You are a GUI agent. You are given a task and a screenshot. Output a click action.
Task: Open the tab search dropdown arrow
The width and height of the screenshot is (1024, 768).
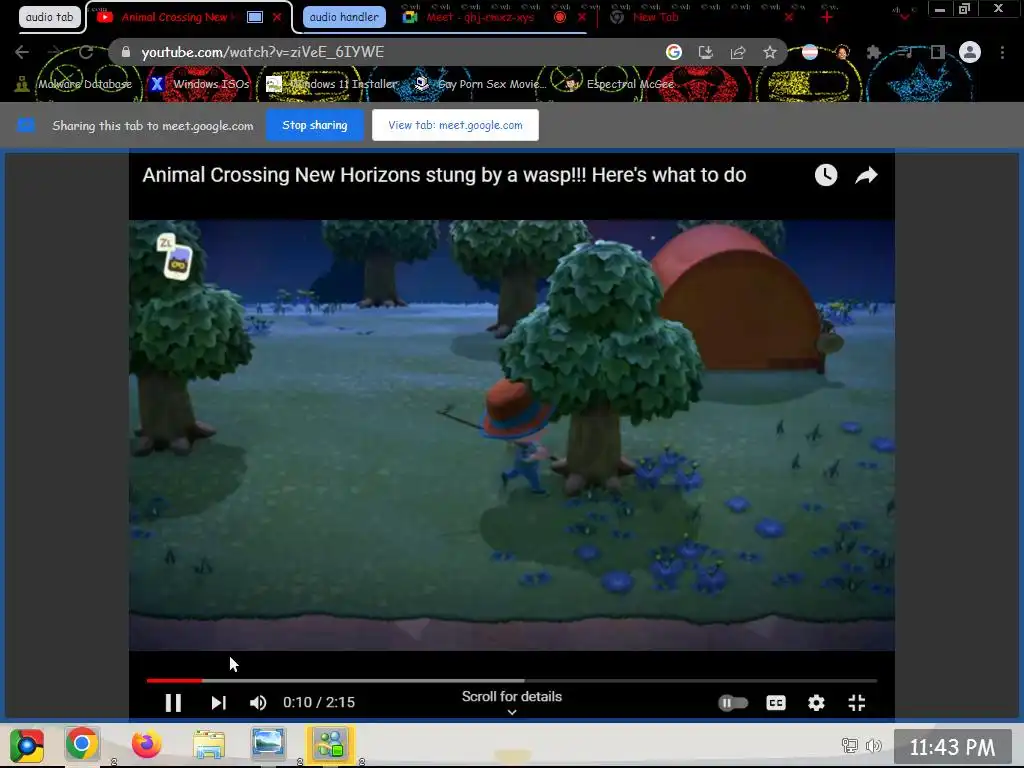[x=904, y=17]
